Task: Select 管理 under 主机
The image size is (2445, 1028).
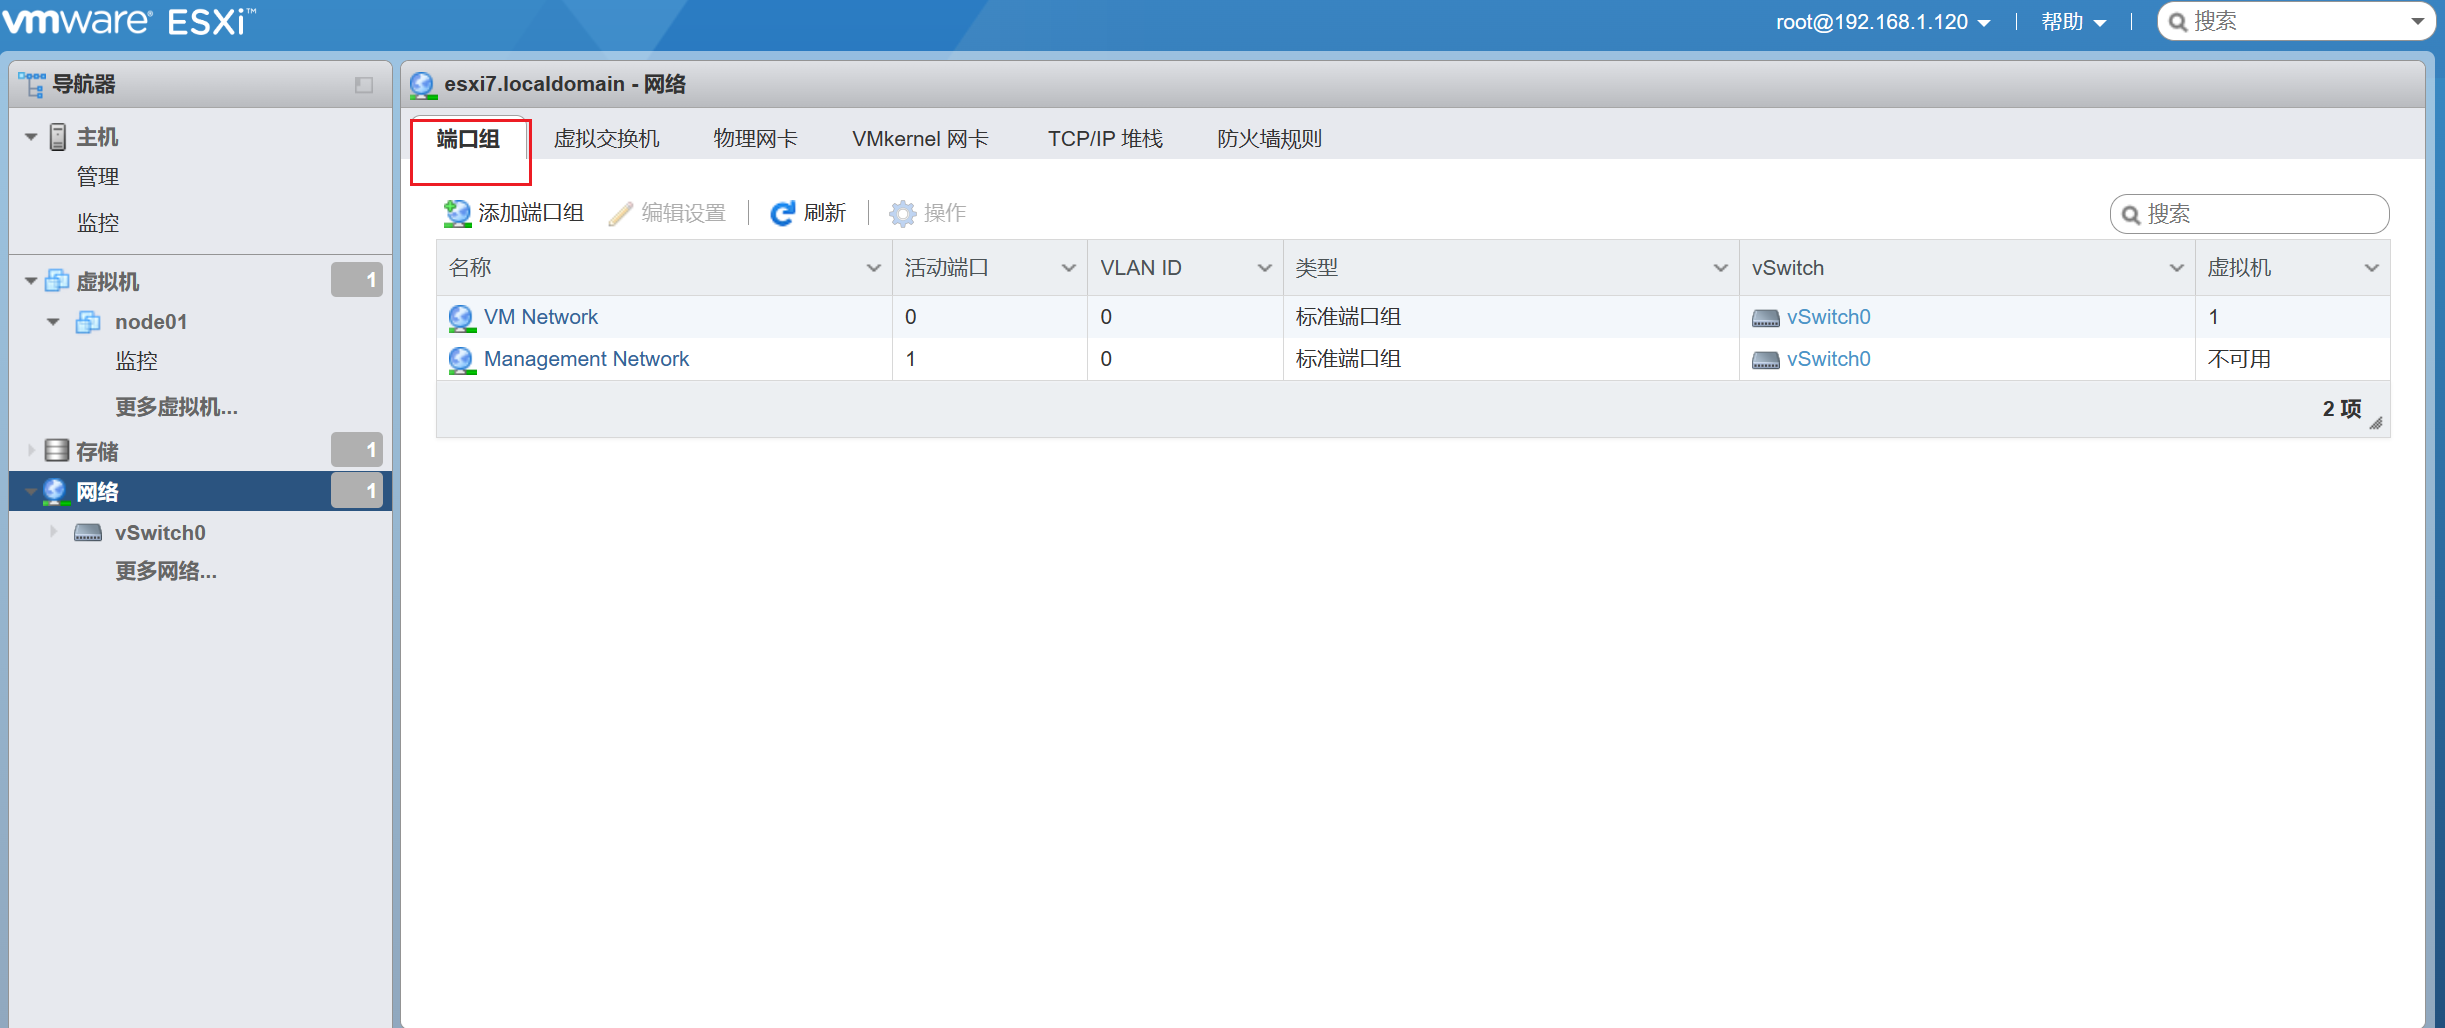Action: click(x=98, y=177)
